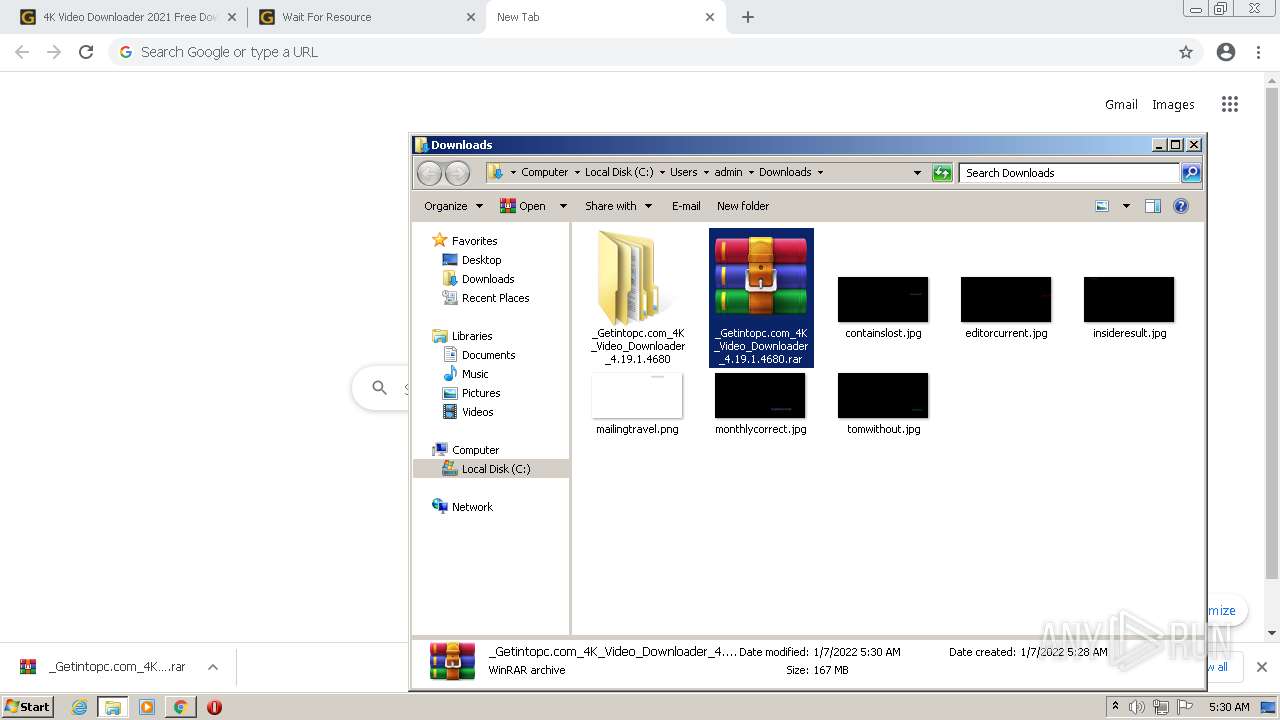Expand the address bar history dropdown
Screen dimensions: 1280x720
[917, 172]
